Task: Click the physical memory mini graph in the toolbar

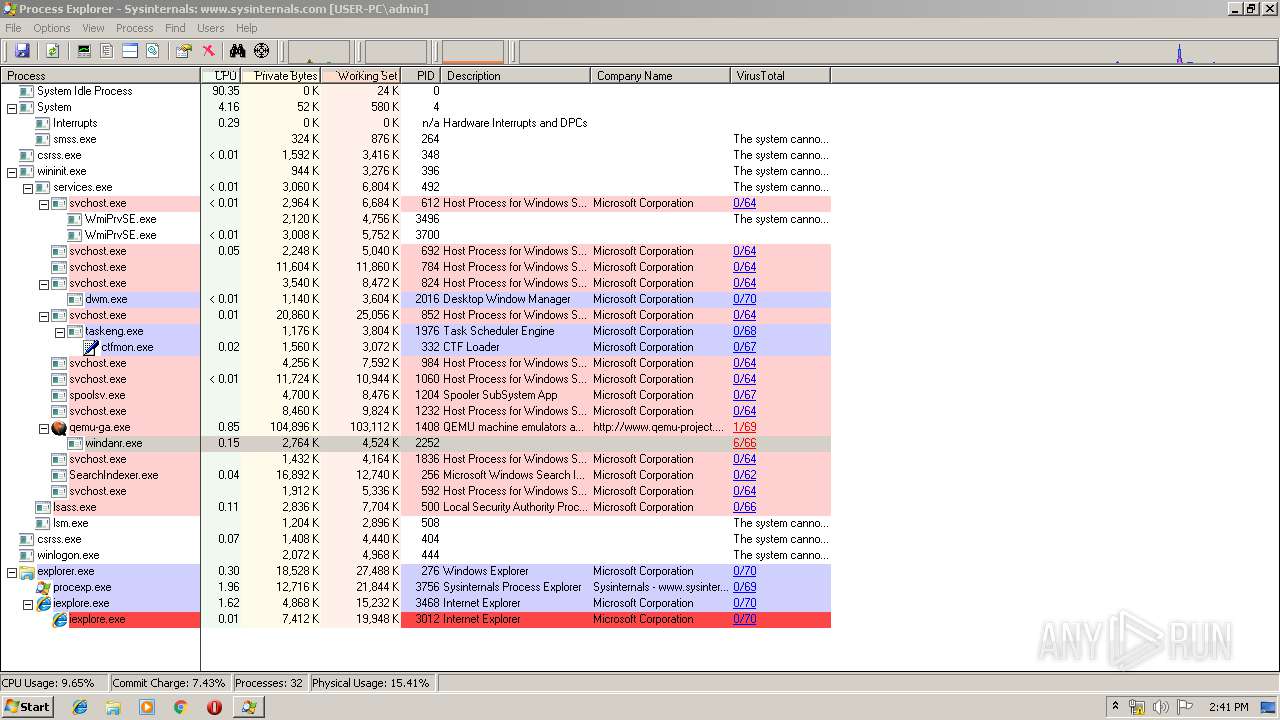Action: pyautogui.click(x=473, y=51)
